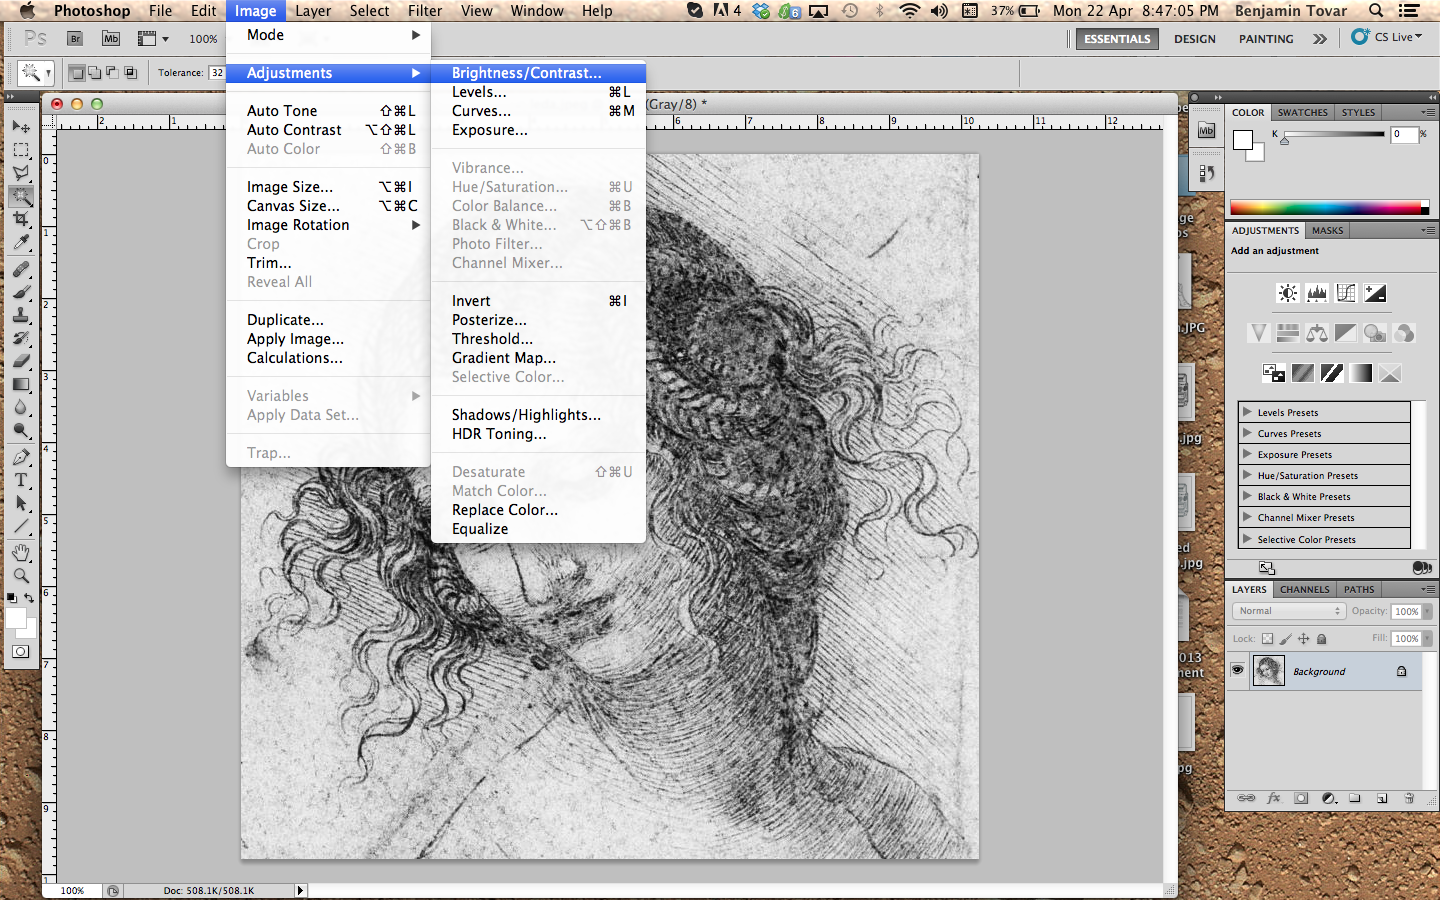Select the Magic Wand tool in toolbox
The height and width of the screenshot is (900, 1440).
coord(21,196)
